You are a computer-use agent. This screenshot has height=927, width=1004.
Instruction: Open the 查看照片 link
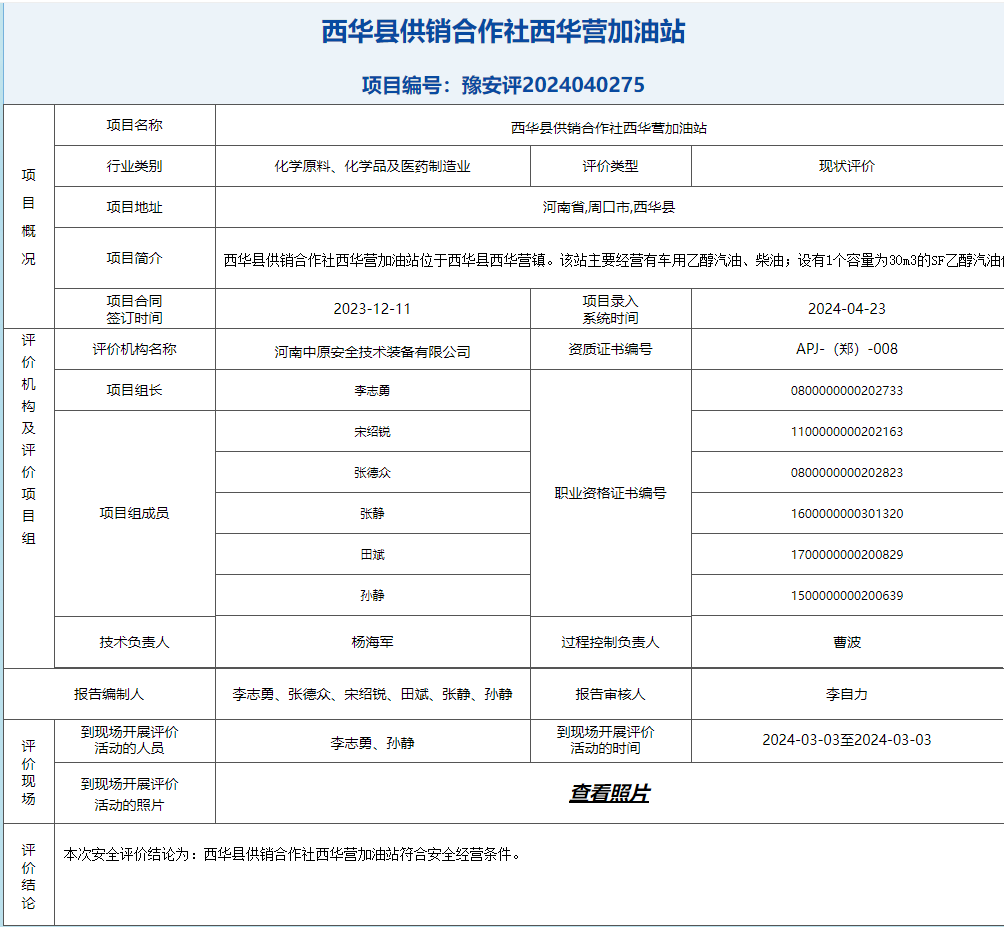coord(610,793)
